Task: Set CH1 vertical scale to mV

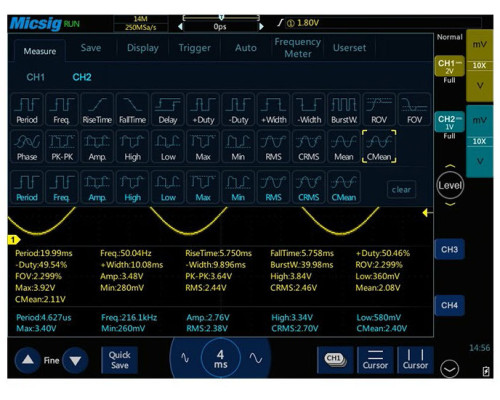Action: [479, 45]
